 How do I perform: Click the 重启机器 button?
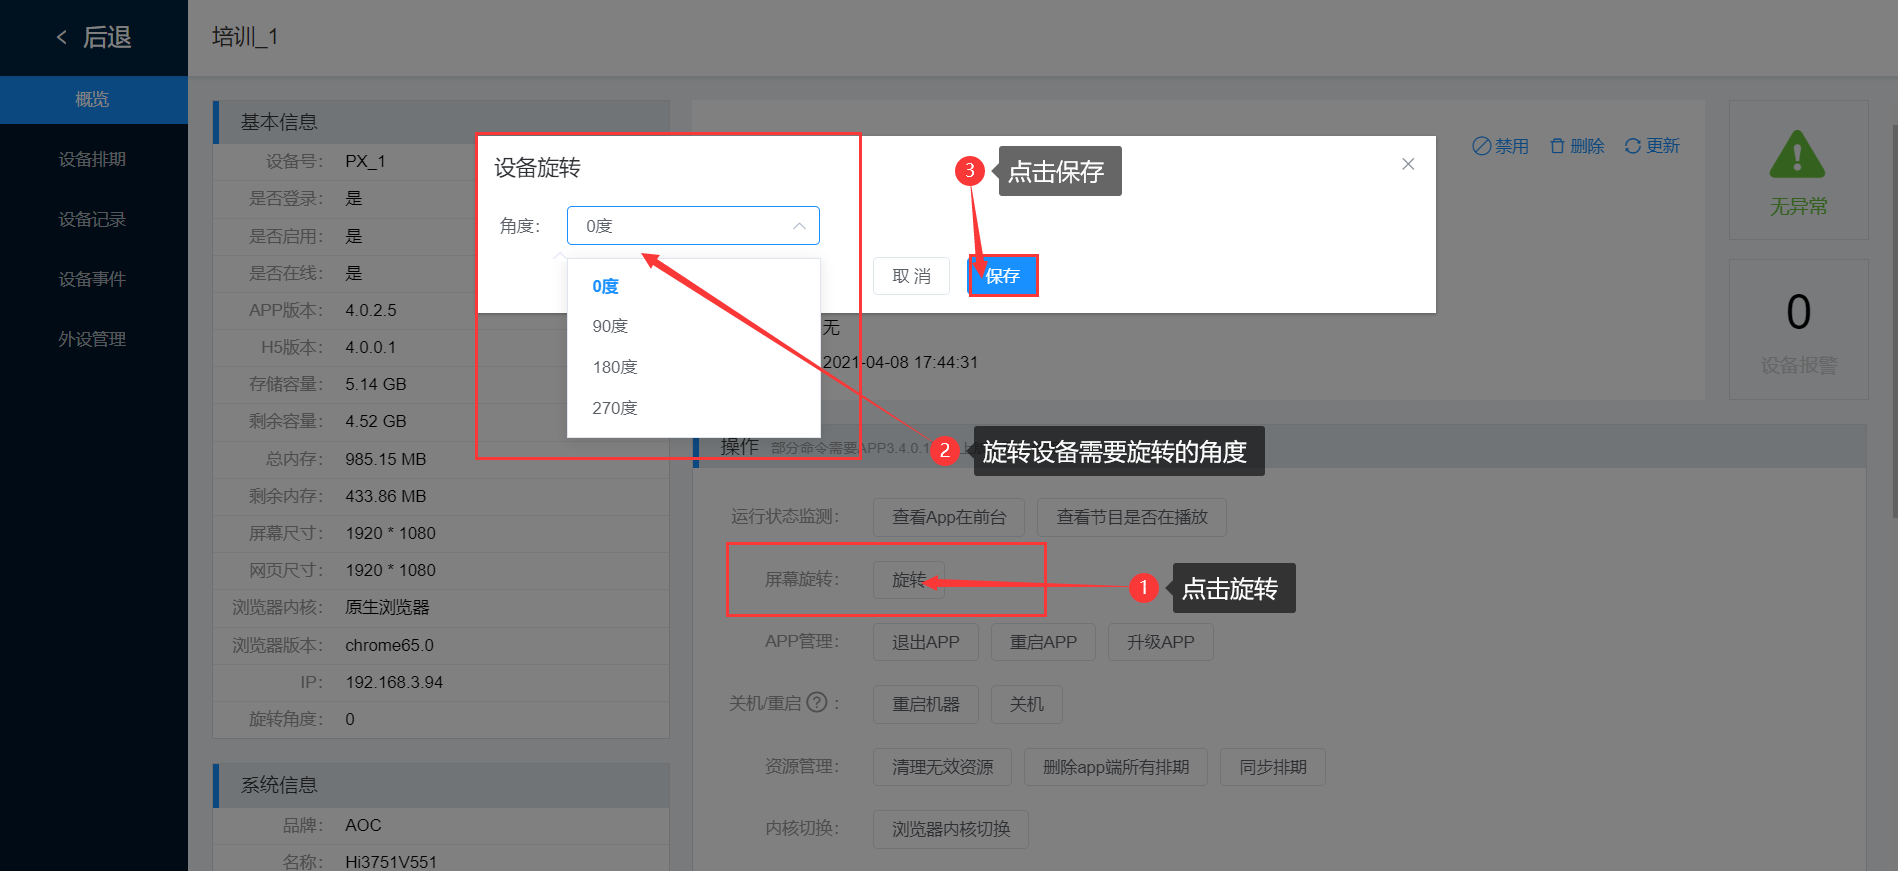pyautogui.click(x=926, y=704)
